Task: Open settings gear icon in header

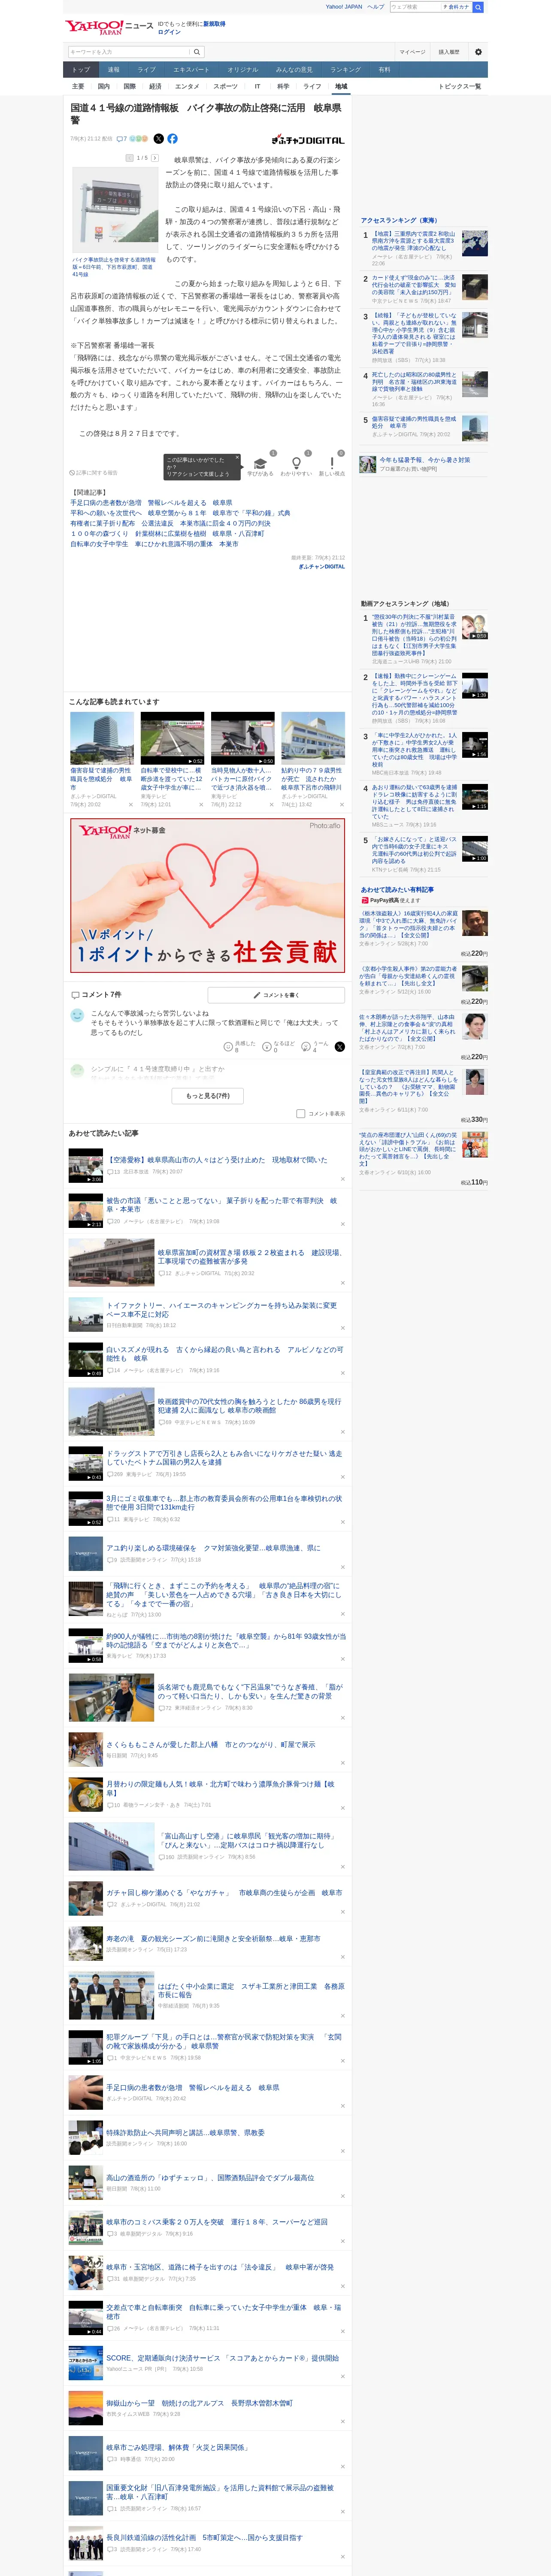Action: click(478, 52)
